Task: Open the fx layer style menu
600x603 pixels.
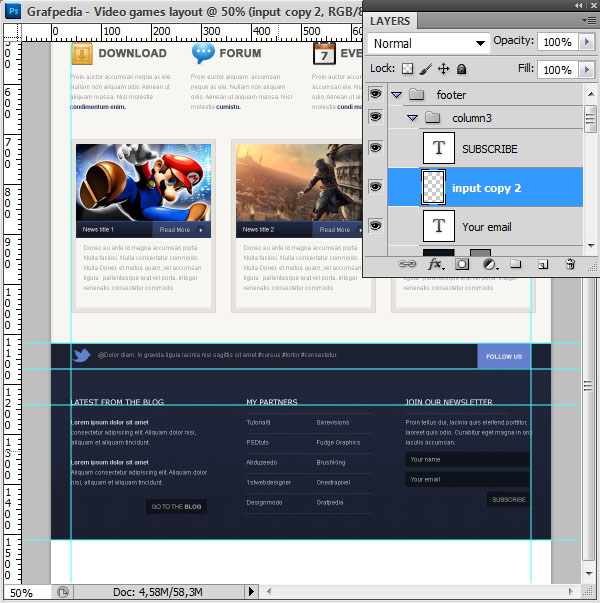Action: point(436,264)
